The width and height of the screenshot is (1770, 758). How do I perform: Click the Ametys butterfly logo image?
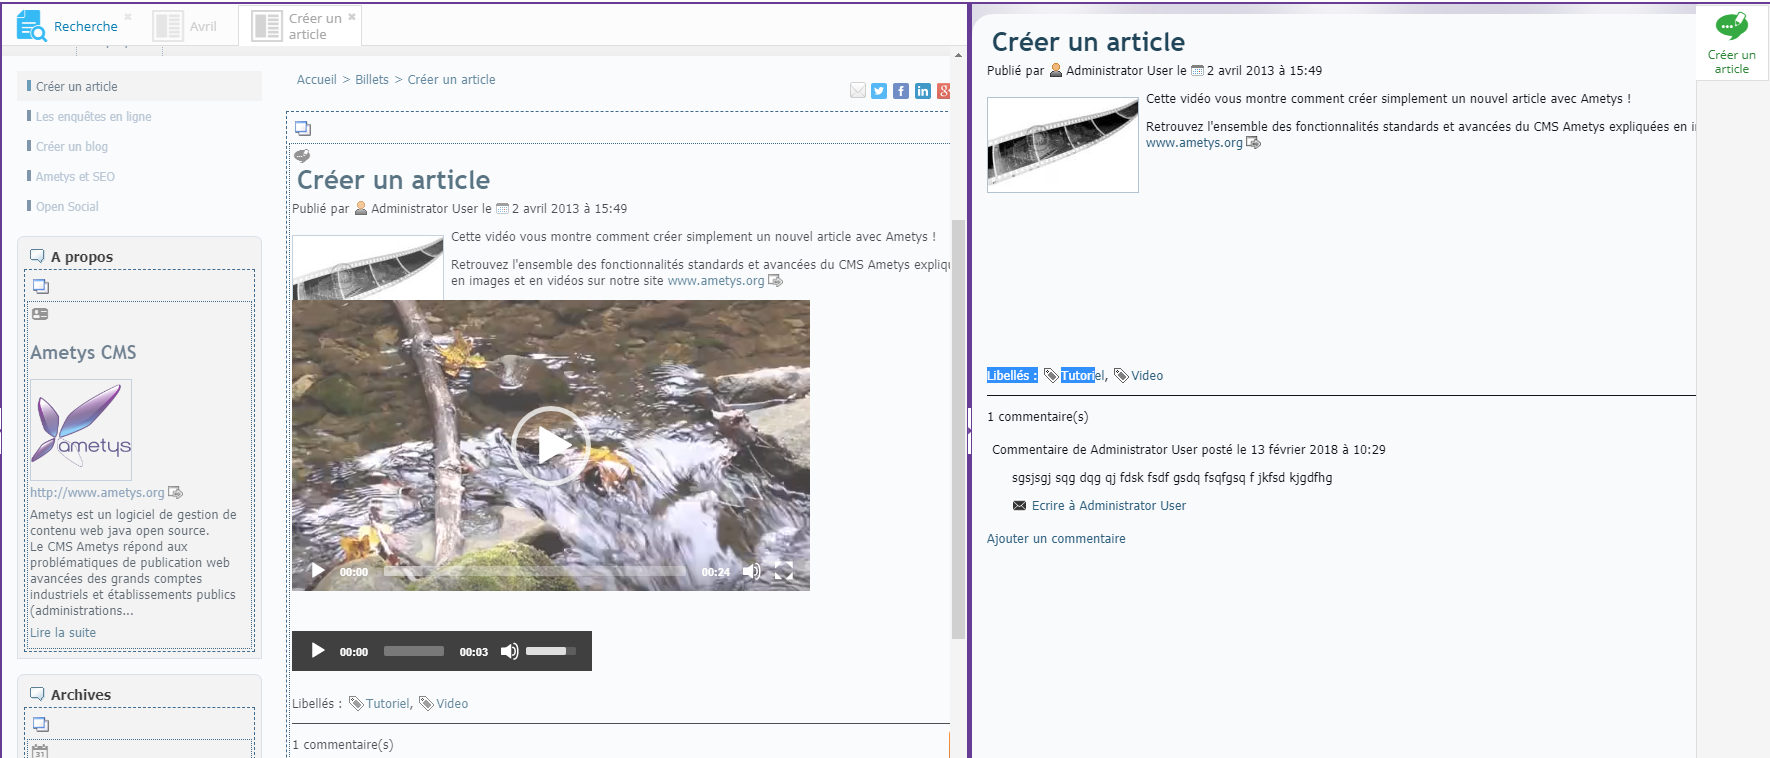pos(81,430)
